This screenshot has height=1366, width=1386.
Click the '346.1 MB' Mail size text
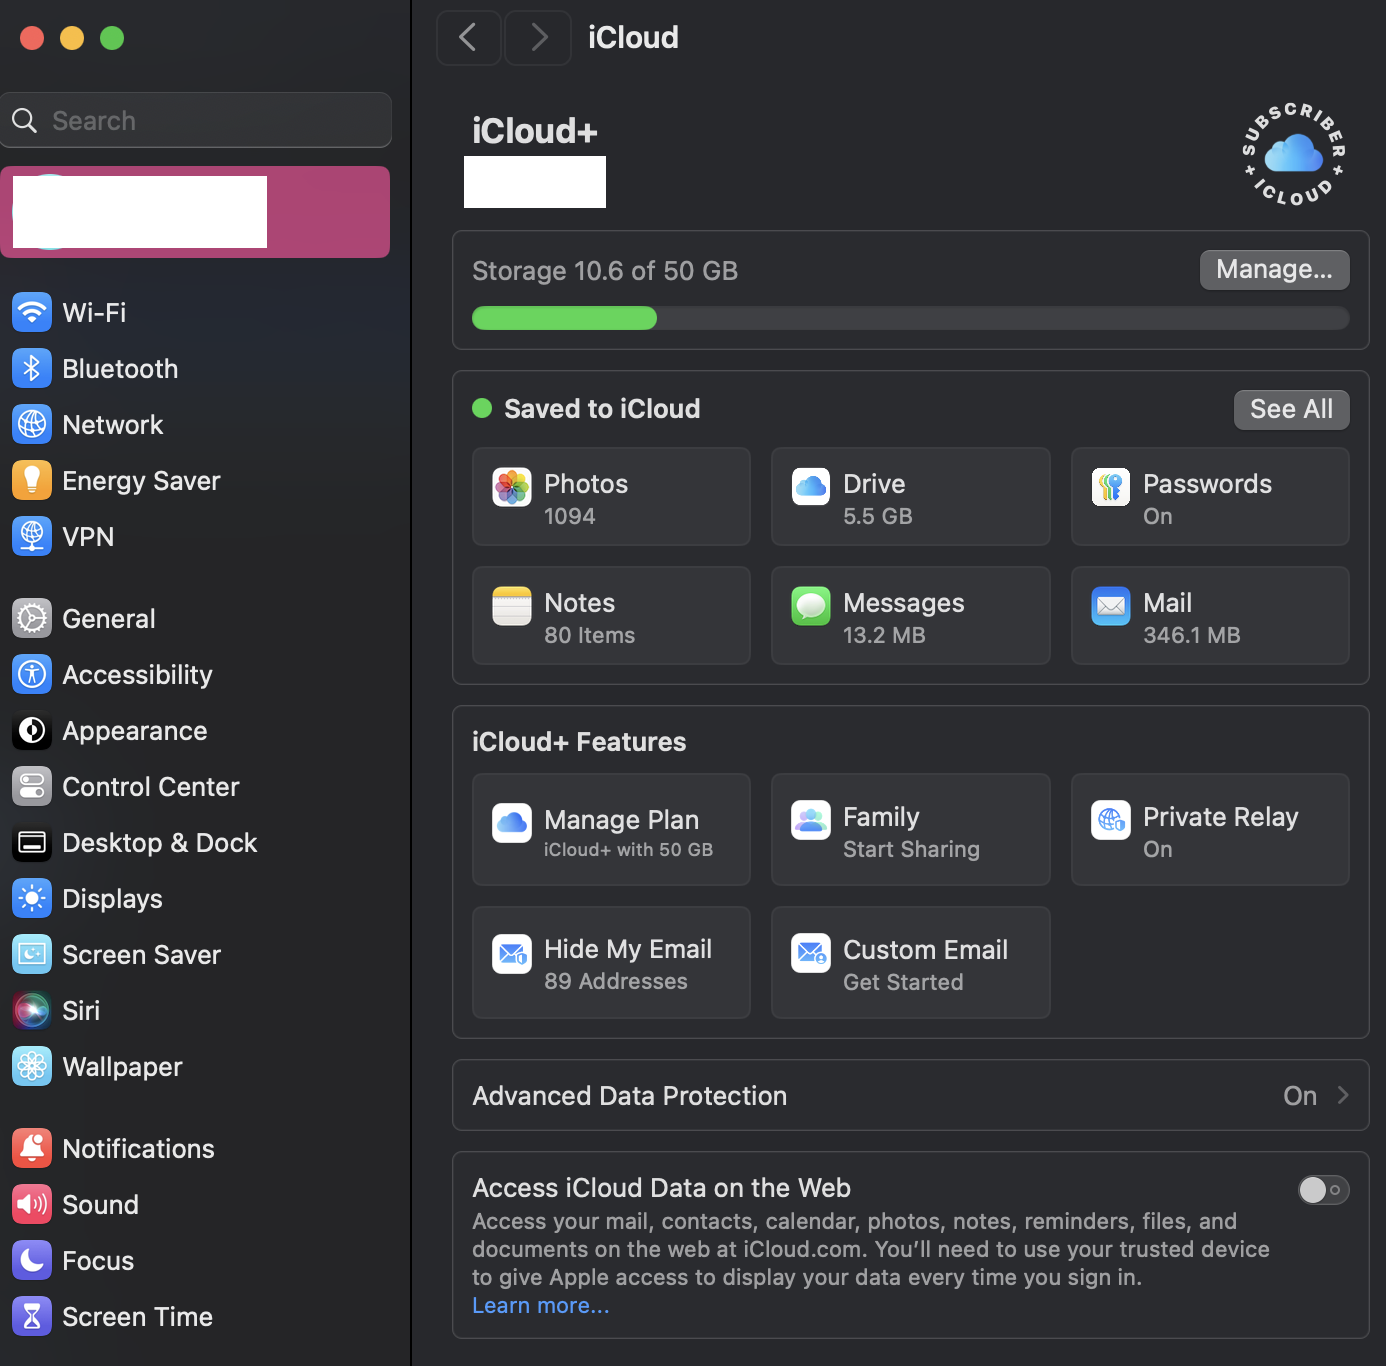click(x=1191, y=635)
